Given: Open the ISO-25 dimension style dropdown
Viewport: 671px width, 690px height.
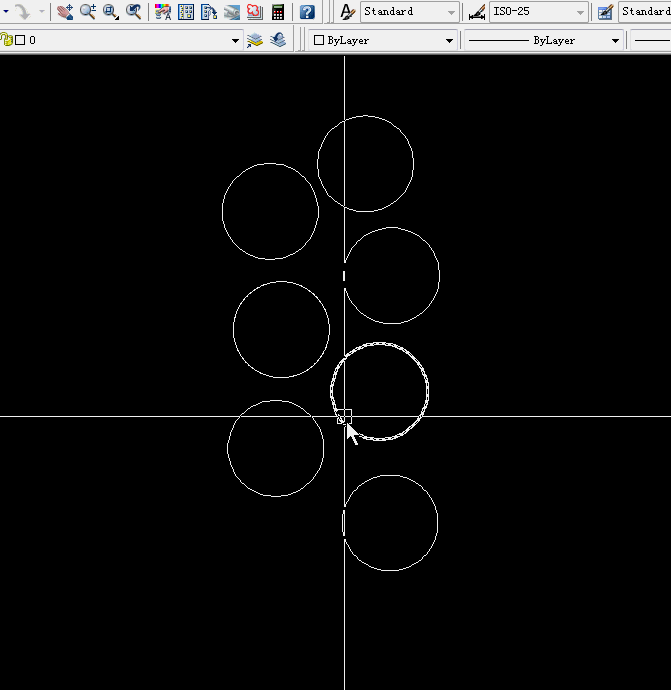Looking at the screenshot, I should (581, 12).
